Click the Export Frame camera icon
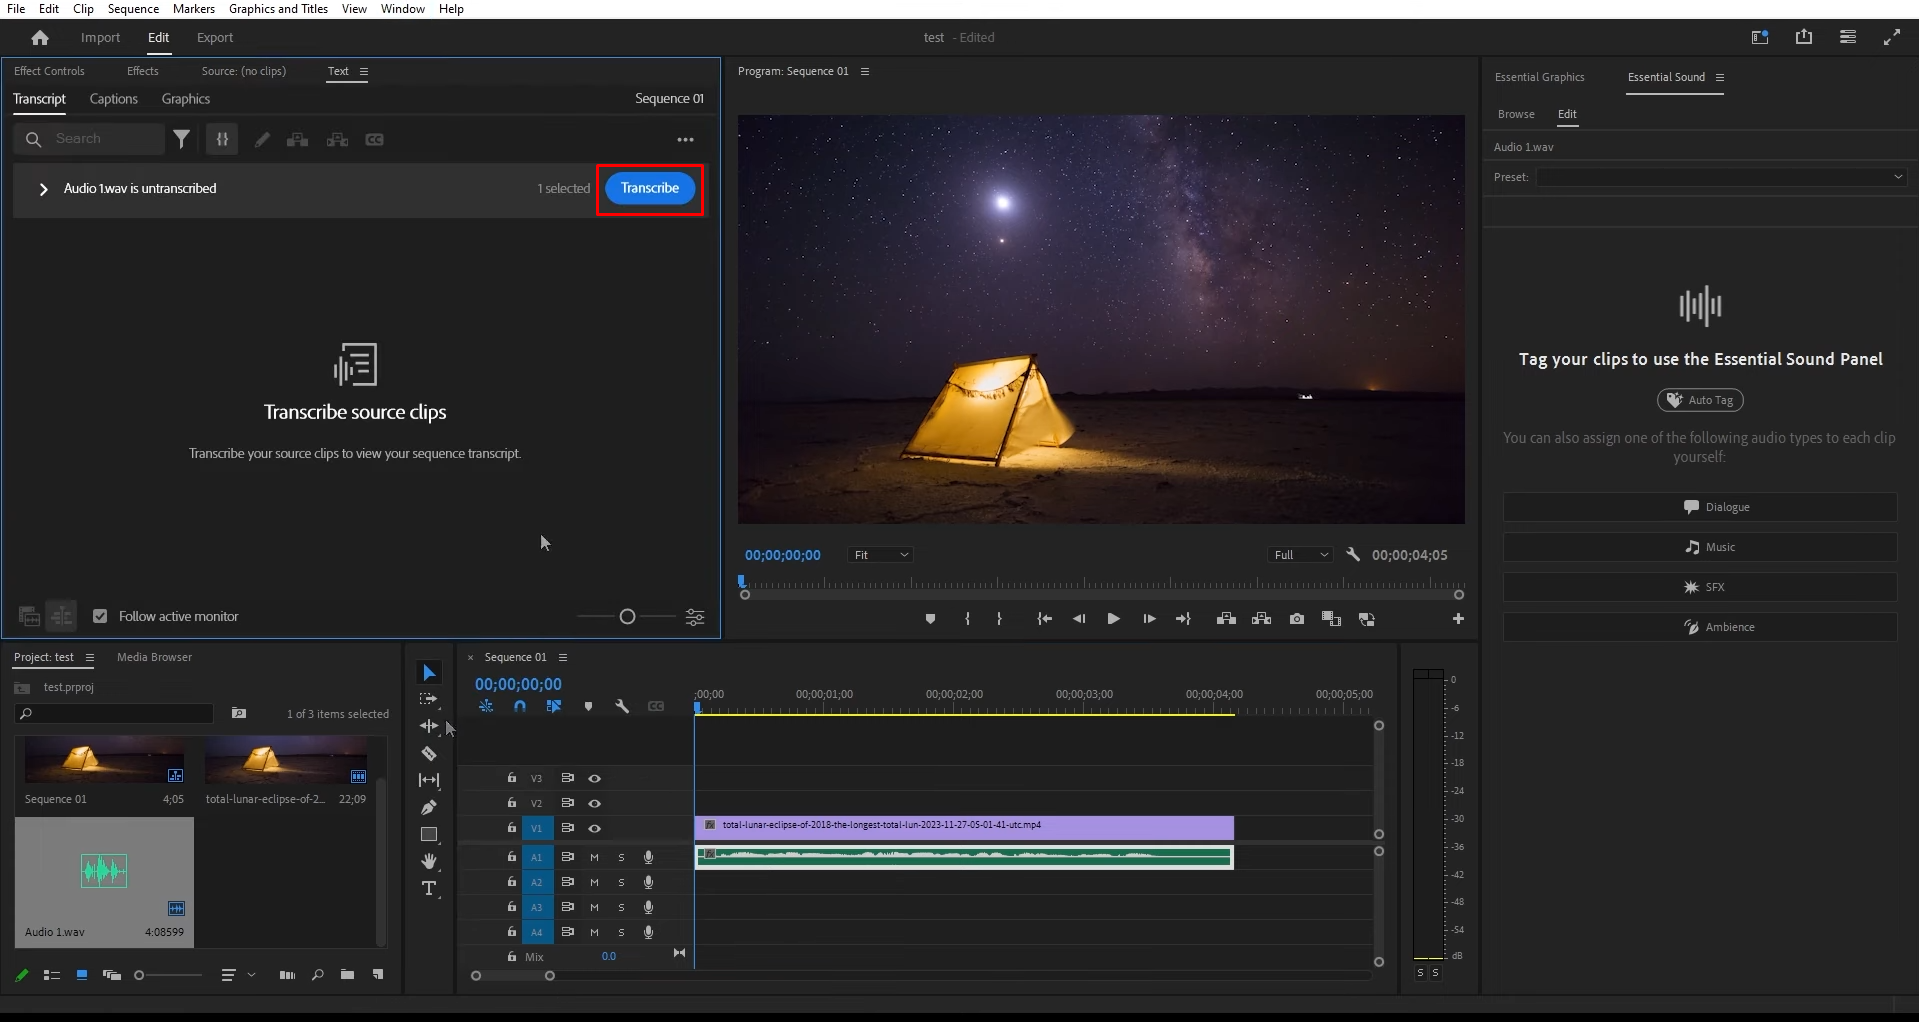 1297,619
